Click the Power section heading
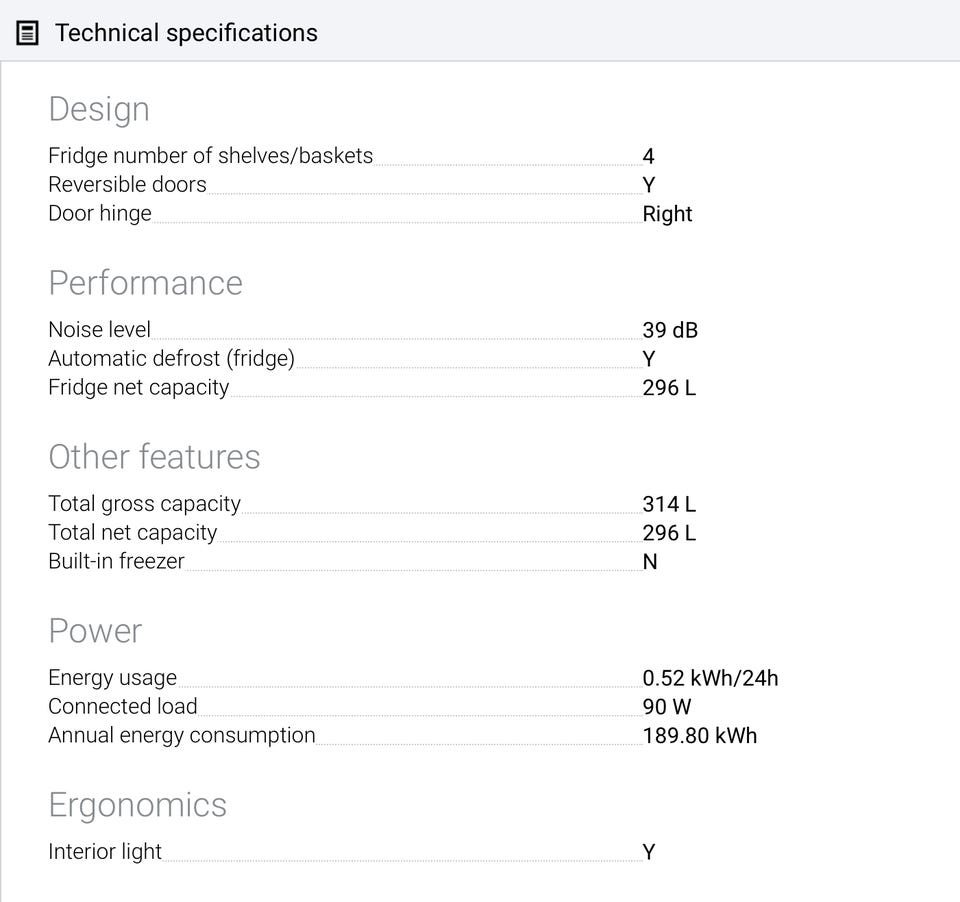The height and width of the screenshot is (902, 960). pyautogui.click(x=95, y=631)
